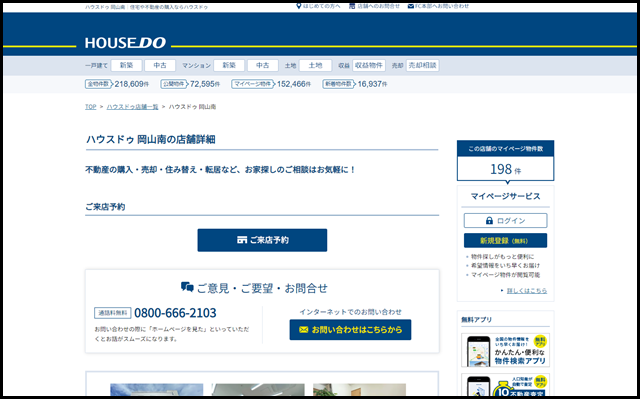Click the 72,595件 public count
Screen dimensions: 640x399
point(205,84)
